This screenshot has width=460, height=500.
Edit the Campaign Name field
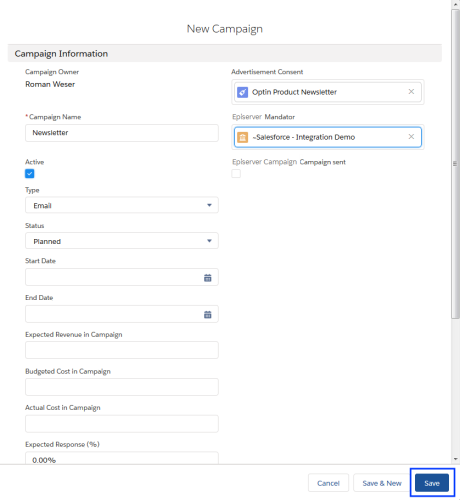122,133
